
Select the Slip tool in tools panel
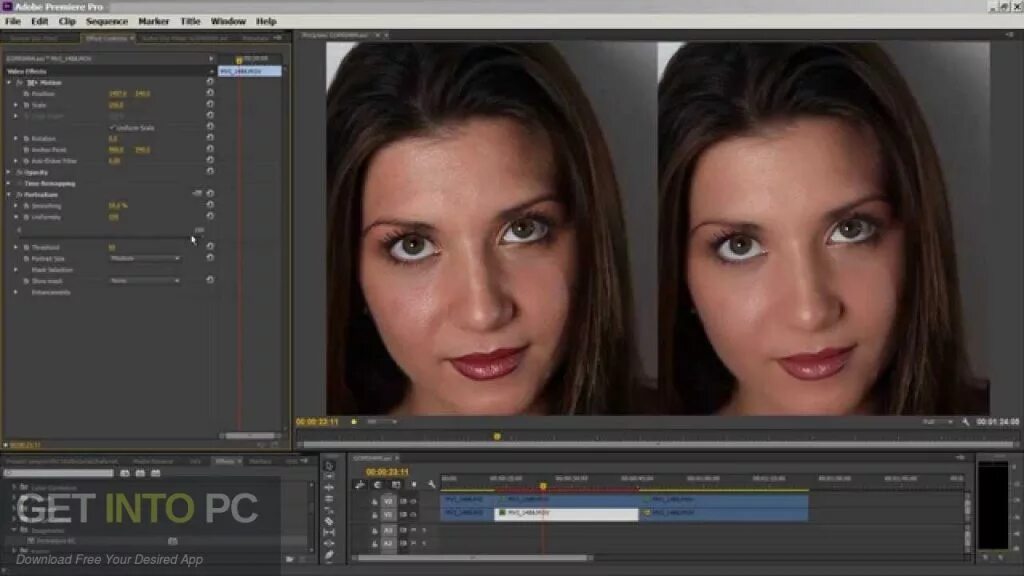[329, 532]
